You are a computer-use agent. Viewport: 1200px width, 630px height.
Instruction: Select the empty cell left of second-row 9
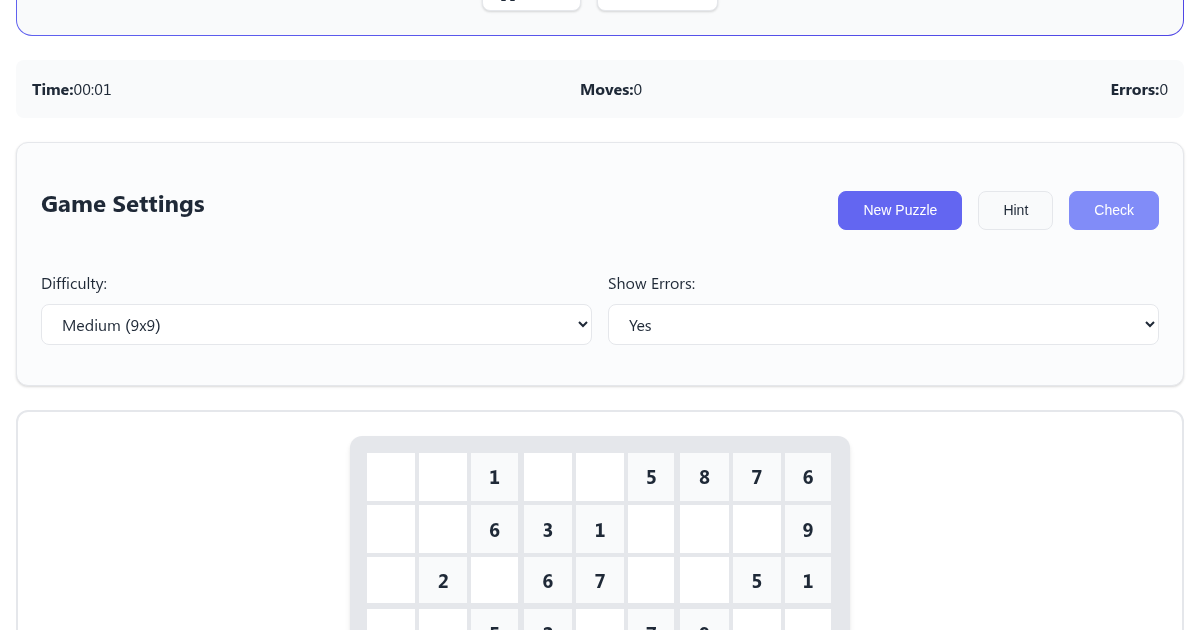point(756,529)
